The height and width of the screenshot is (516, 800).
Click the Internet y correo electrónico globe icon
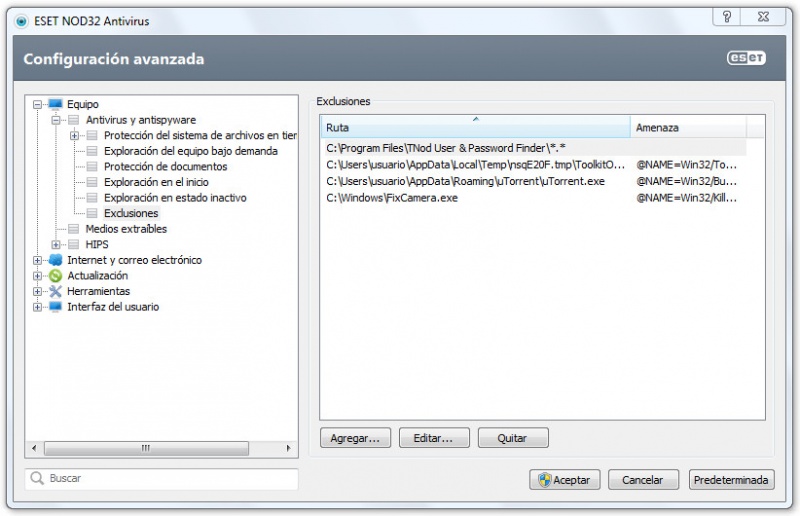[55, 260]
